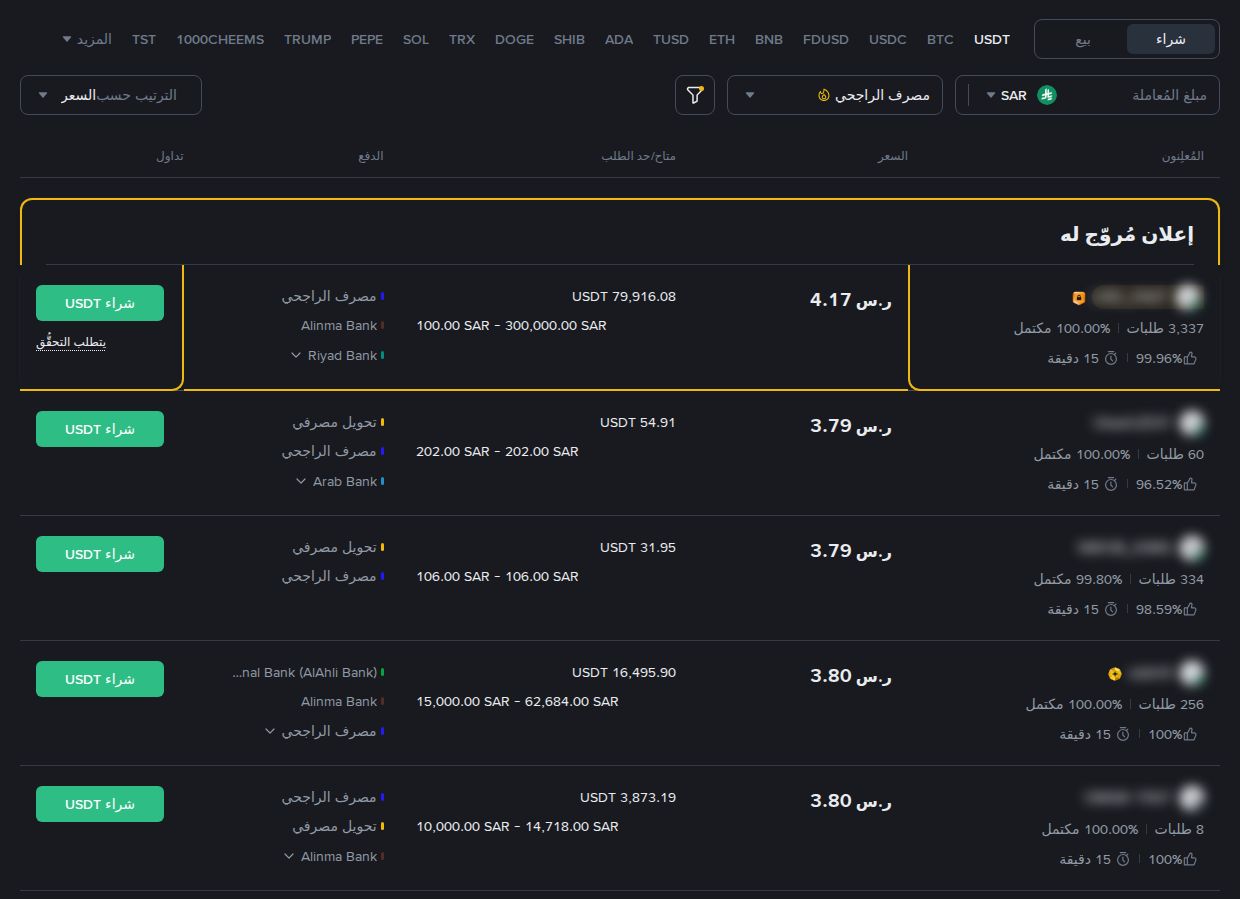
Task: Click the merchant badge on promoted advertiser
Action: (x=1078, y=298)
